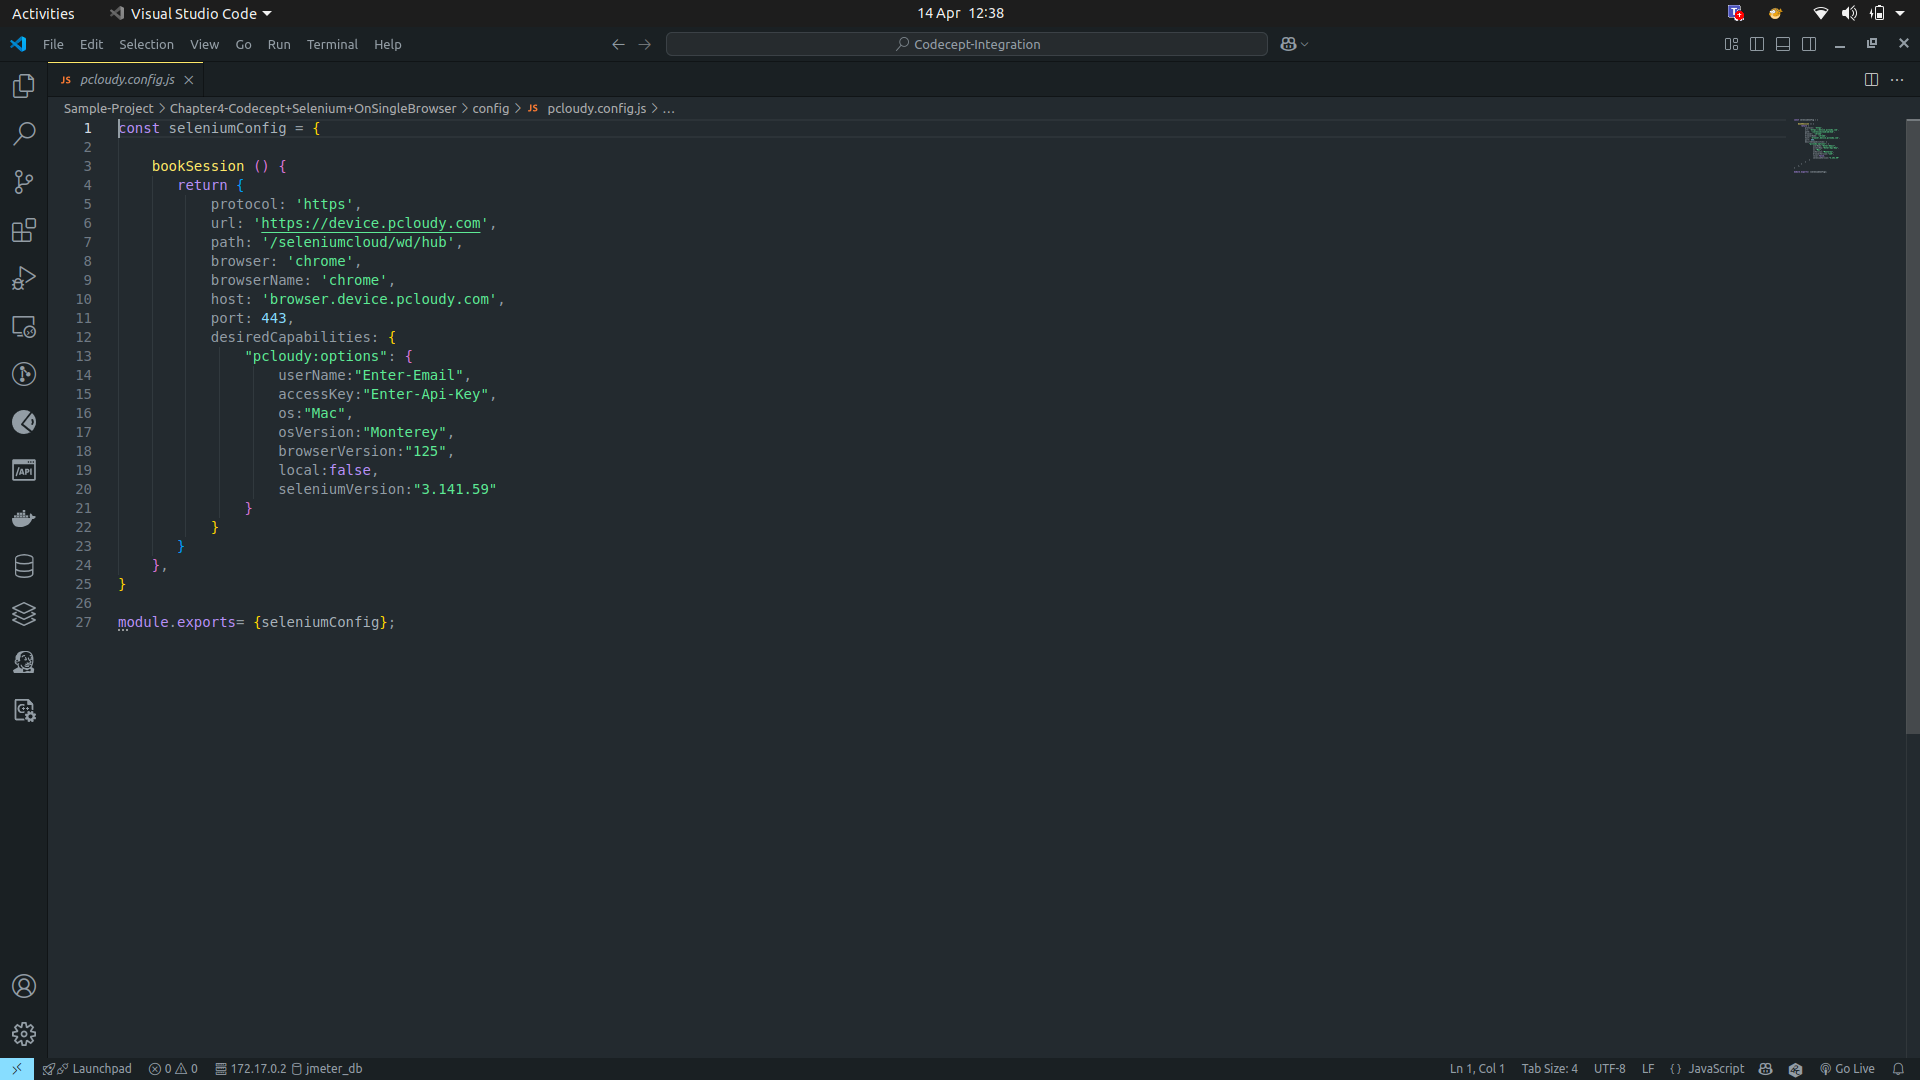Click the config breadcrumb folder
1920x1080 pixels.
coord(490,108)
